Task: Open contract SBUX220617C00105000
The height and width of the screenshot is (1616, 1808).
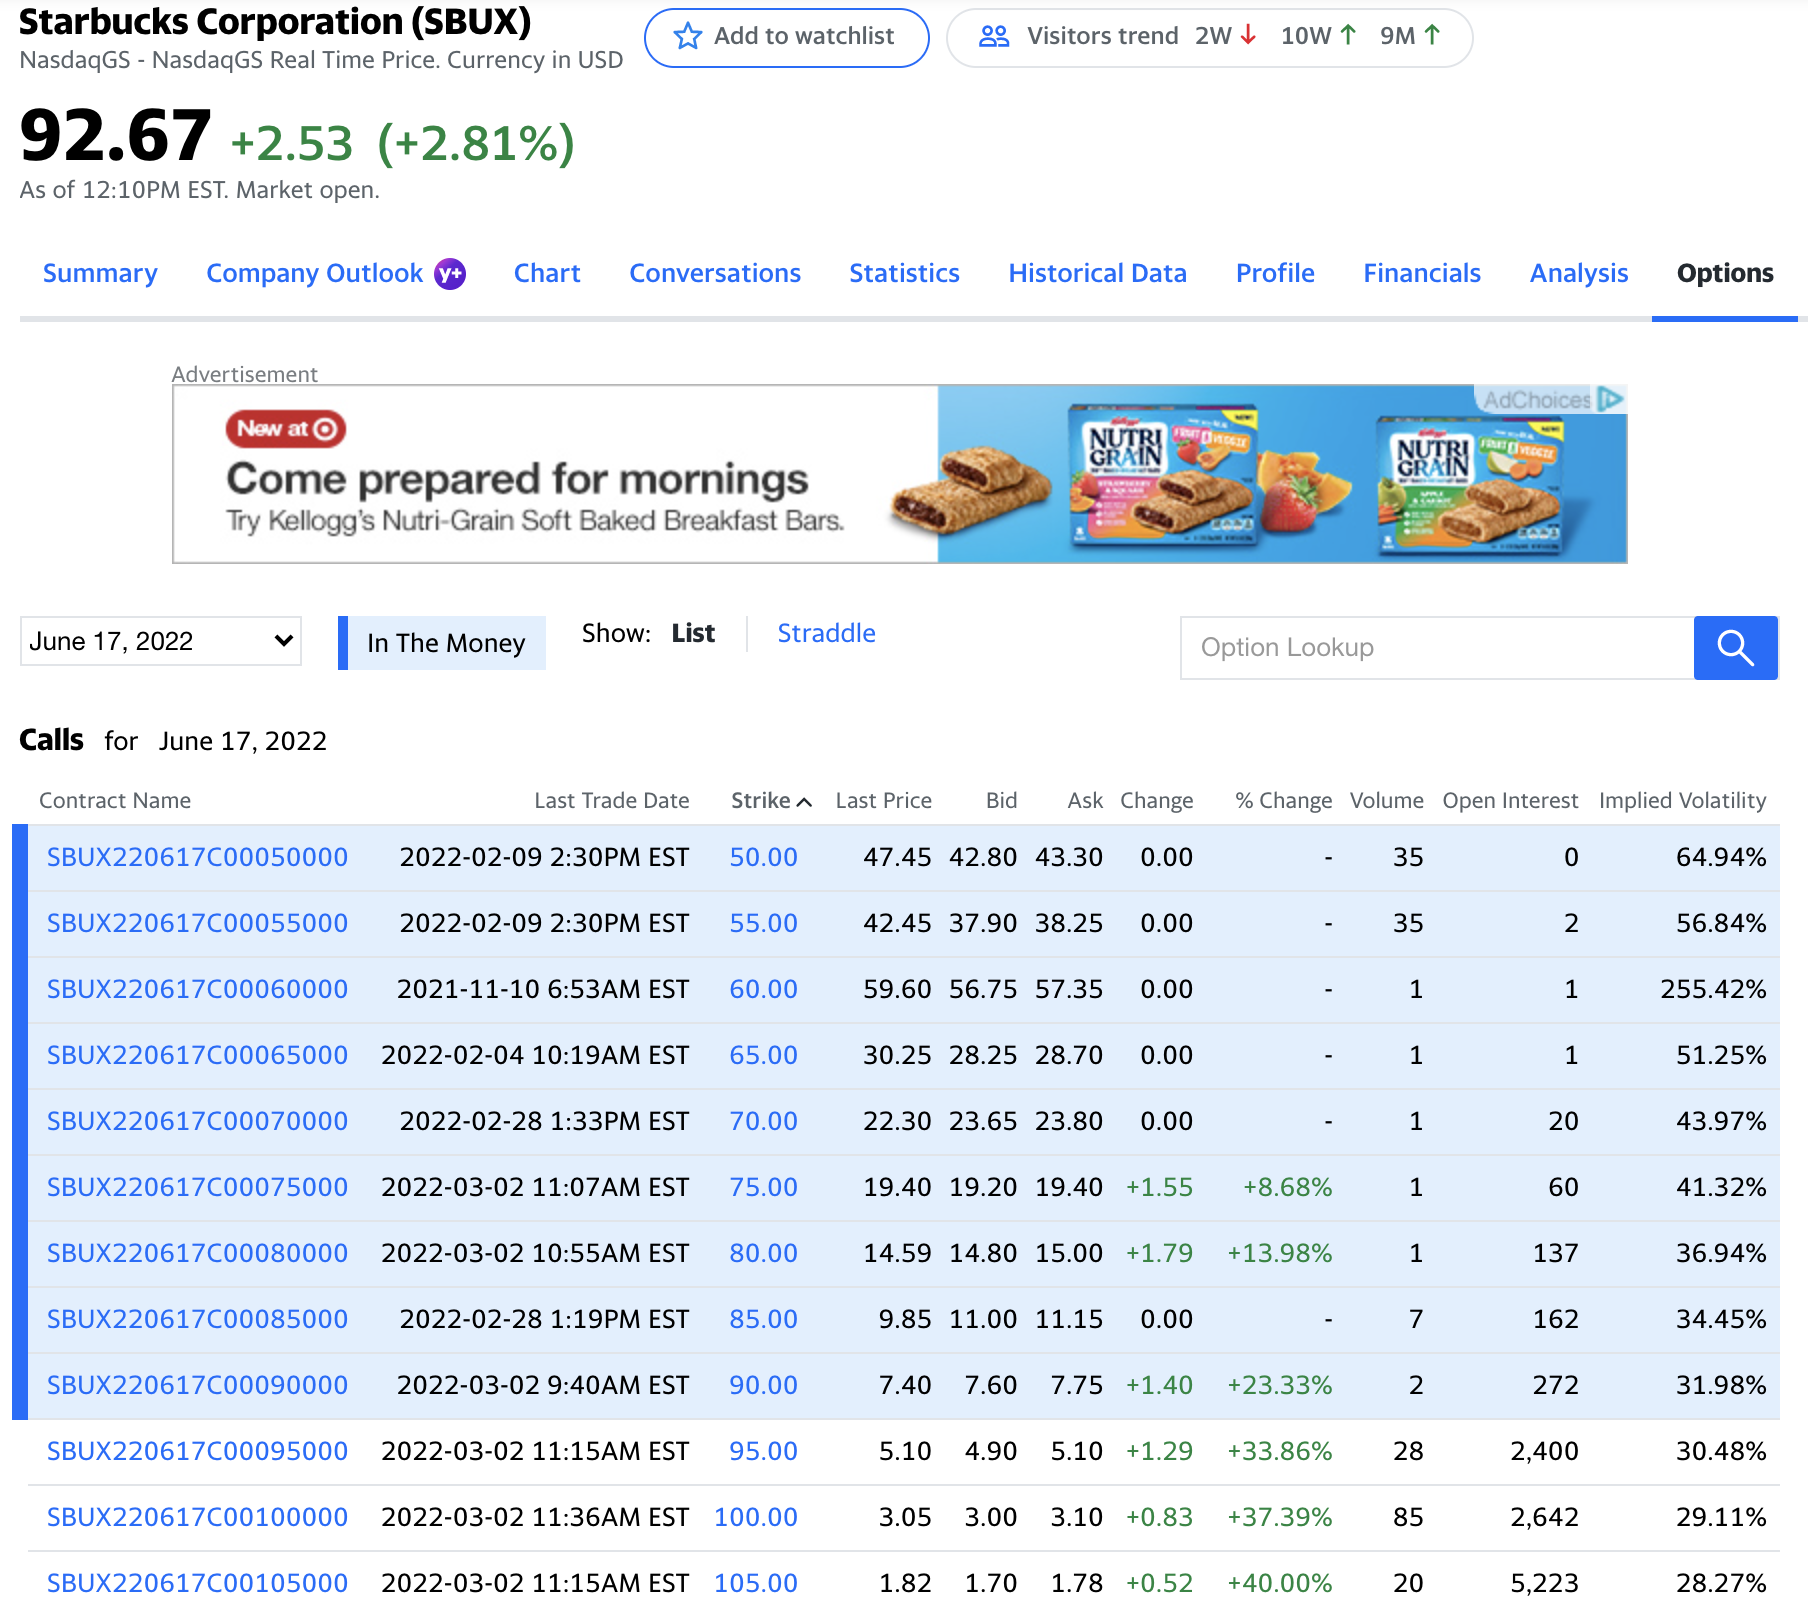Action: pos(197,1583)
